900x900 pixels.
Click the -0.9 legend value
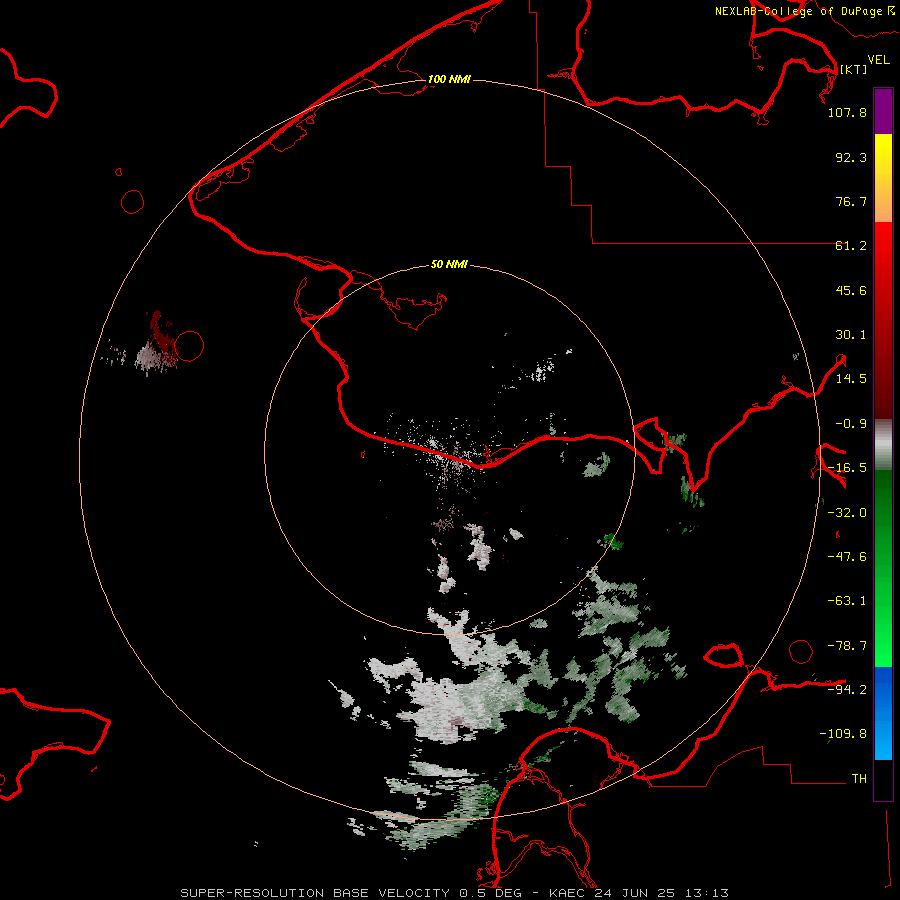851,424
